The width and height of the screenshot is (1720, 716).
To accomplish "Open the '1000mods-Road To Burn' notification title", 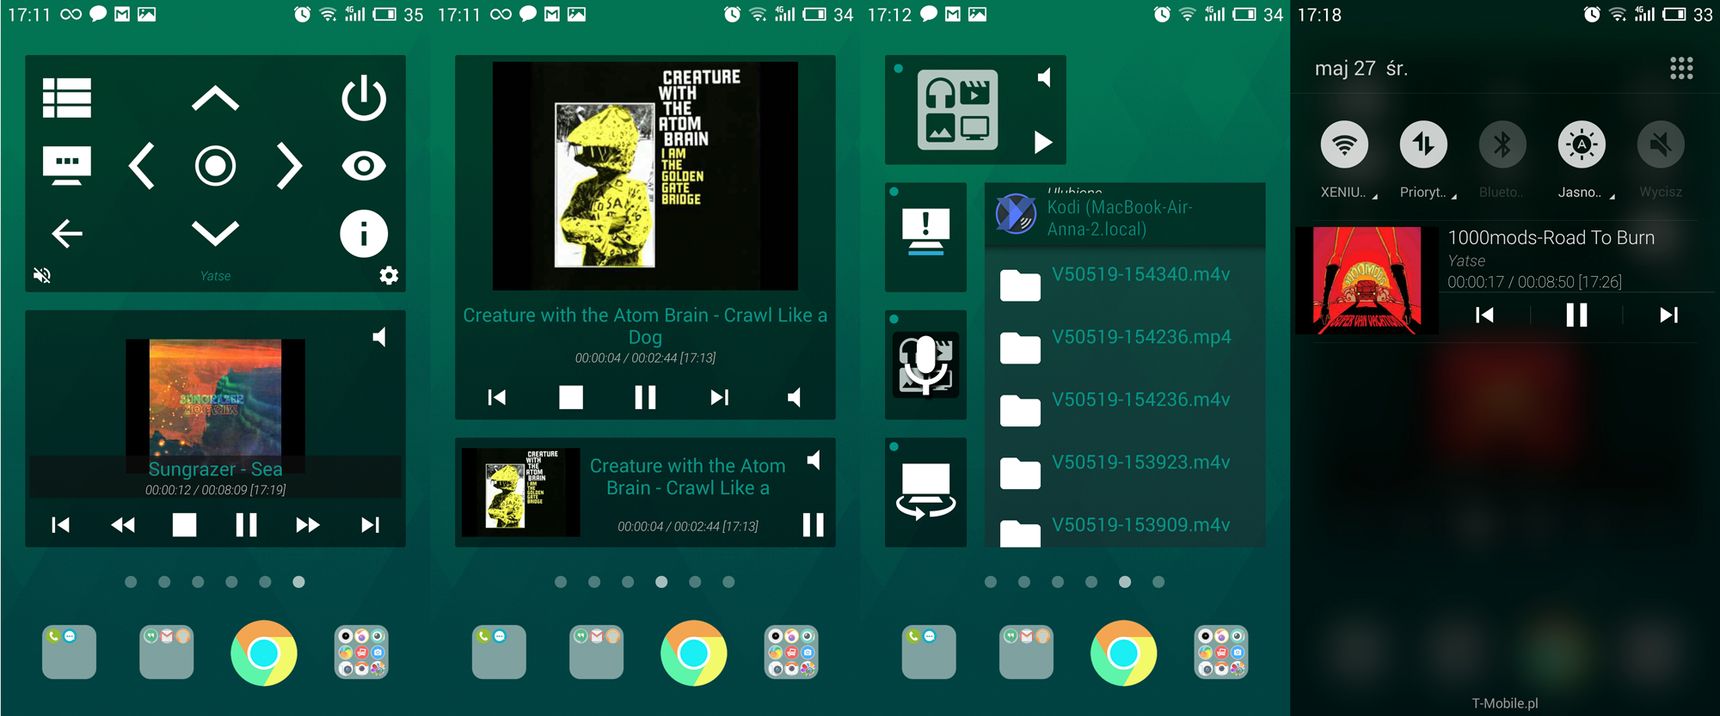I will (x=1551, y=237).
